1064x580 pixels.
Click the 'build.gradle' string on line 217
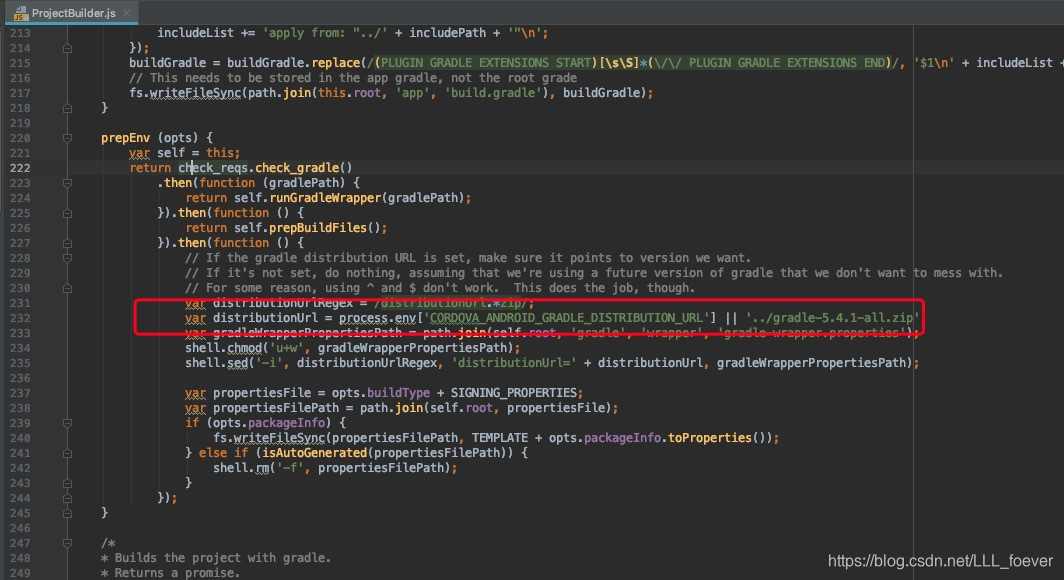(x=493, y=92)
